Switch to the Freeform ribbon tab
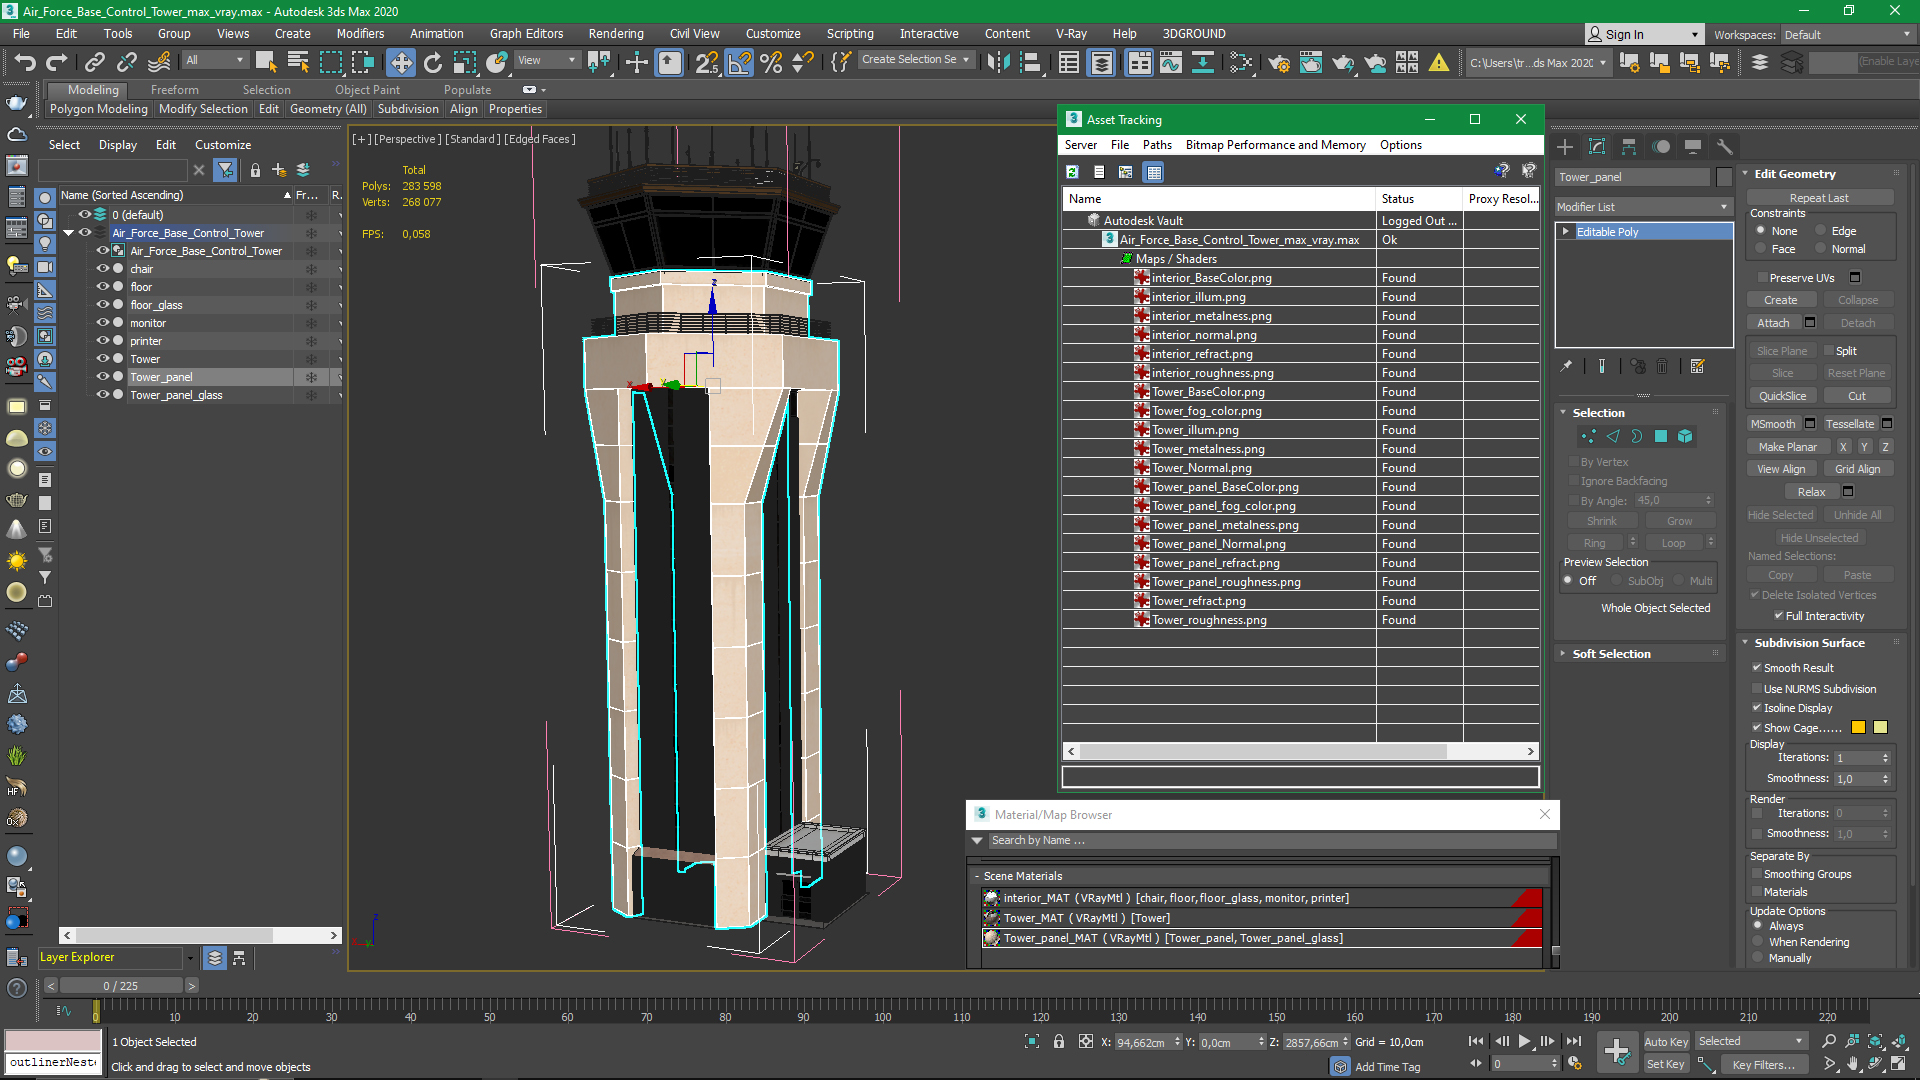The image size is (1920, 1080). click(x=175, y=90)
